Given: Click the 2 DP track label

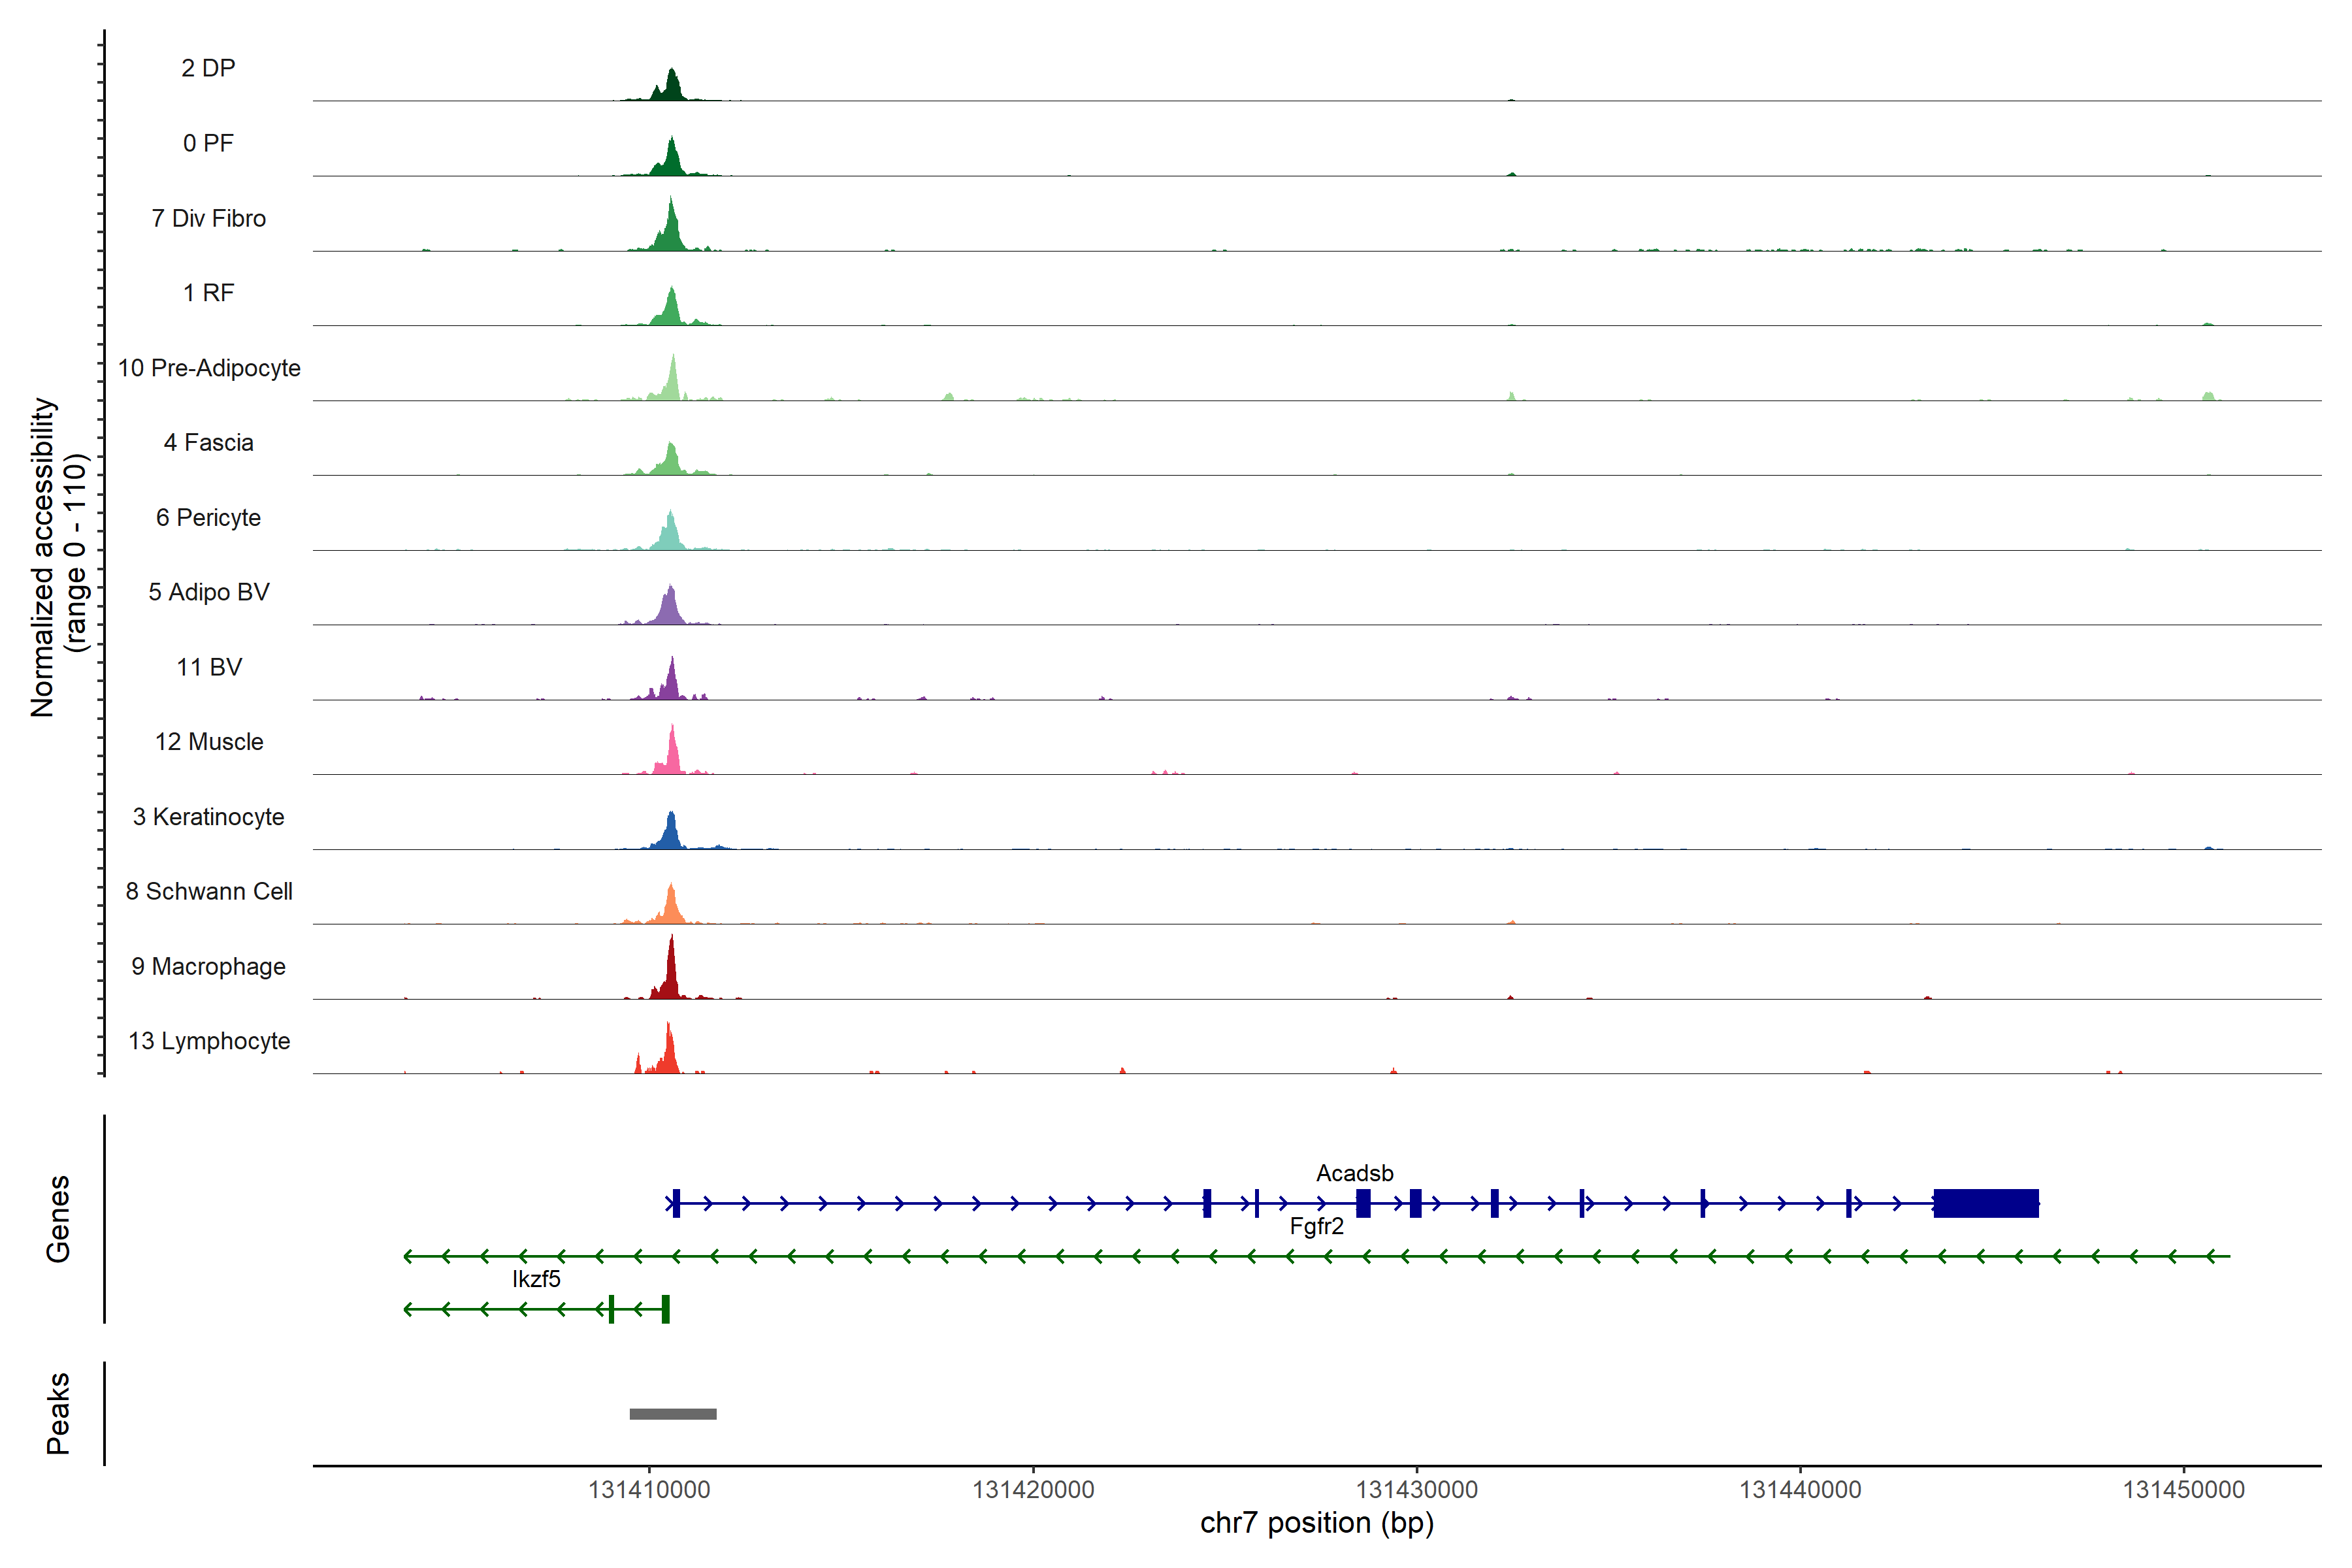Looking at the screenshot, I should [208, 68].
